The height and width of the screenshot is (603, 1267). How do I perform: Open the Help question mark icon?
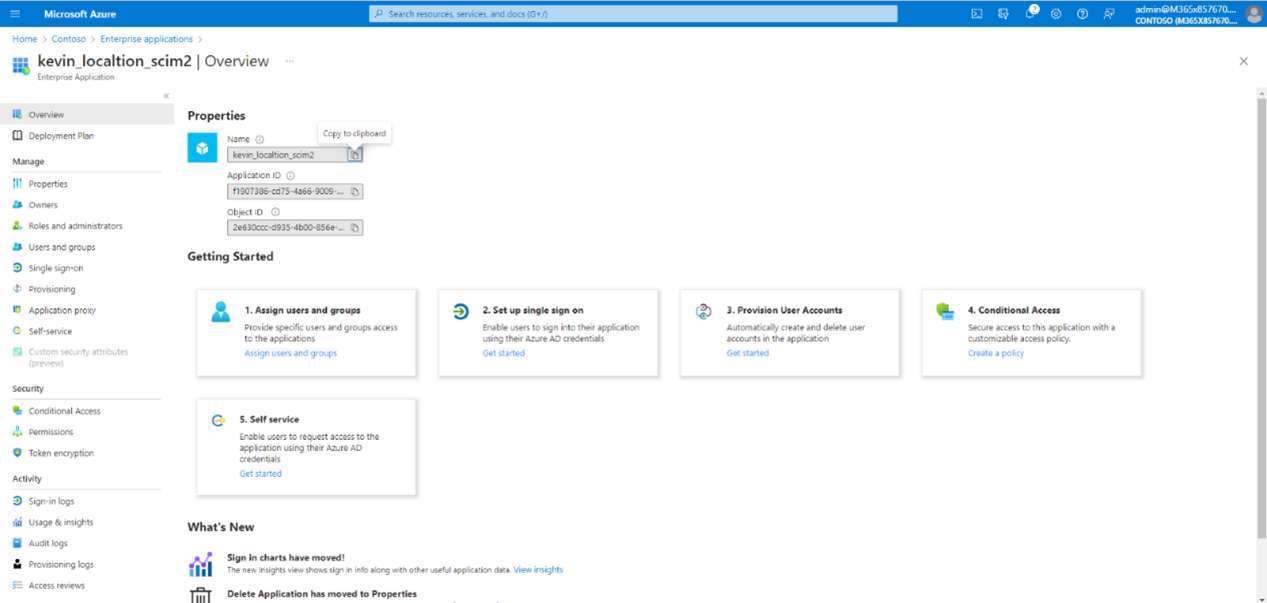point(1082,14)
